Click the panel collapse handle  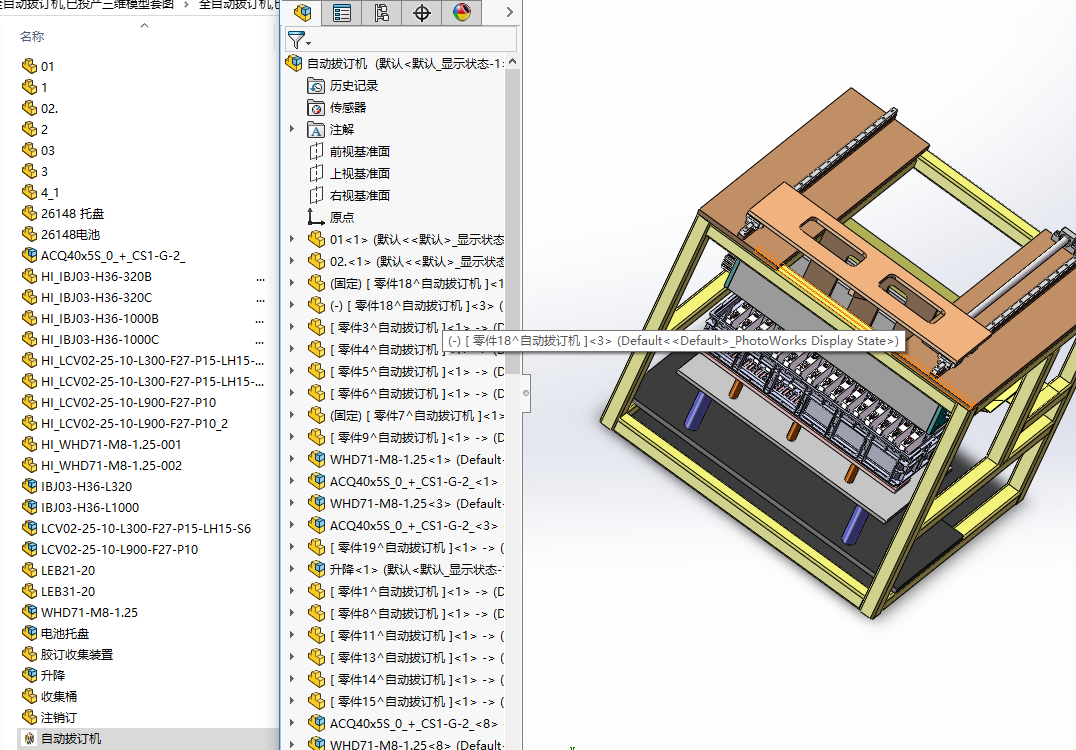click(x=526, y=393)
